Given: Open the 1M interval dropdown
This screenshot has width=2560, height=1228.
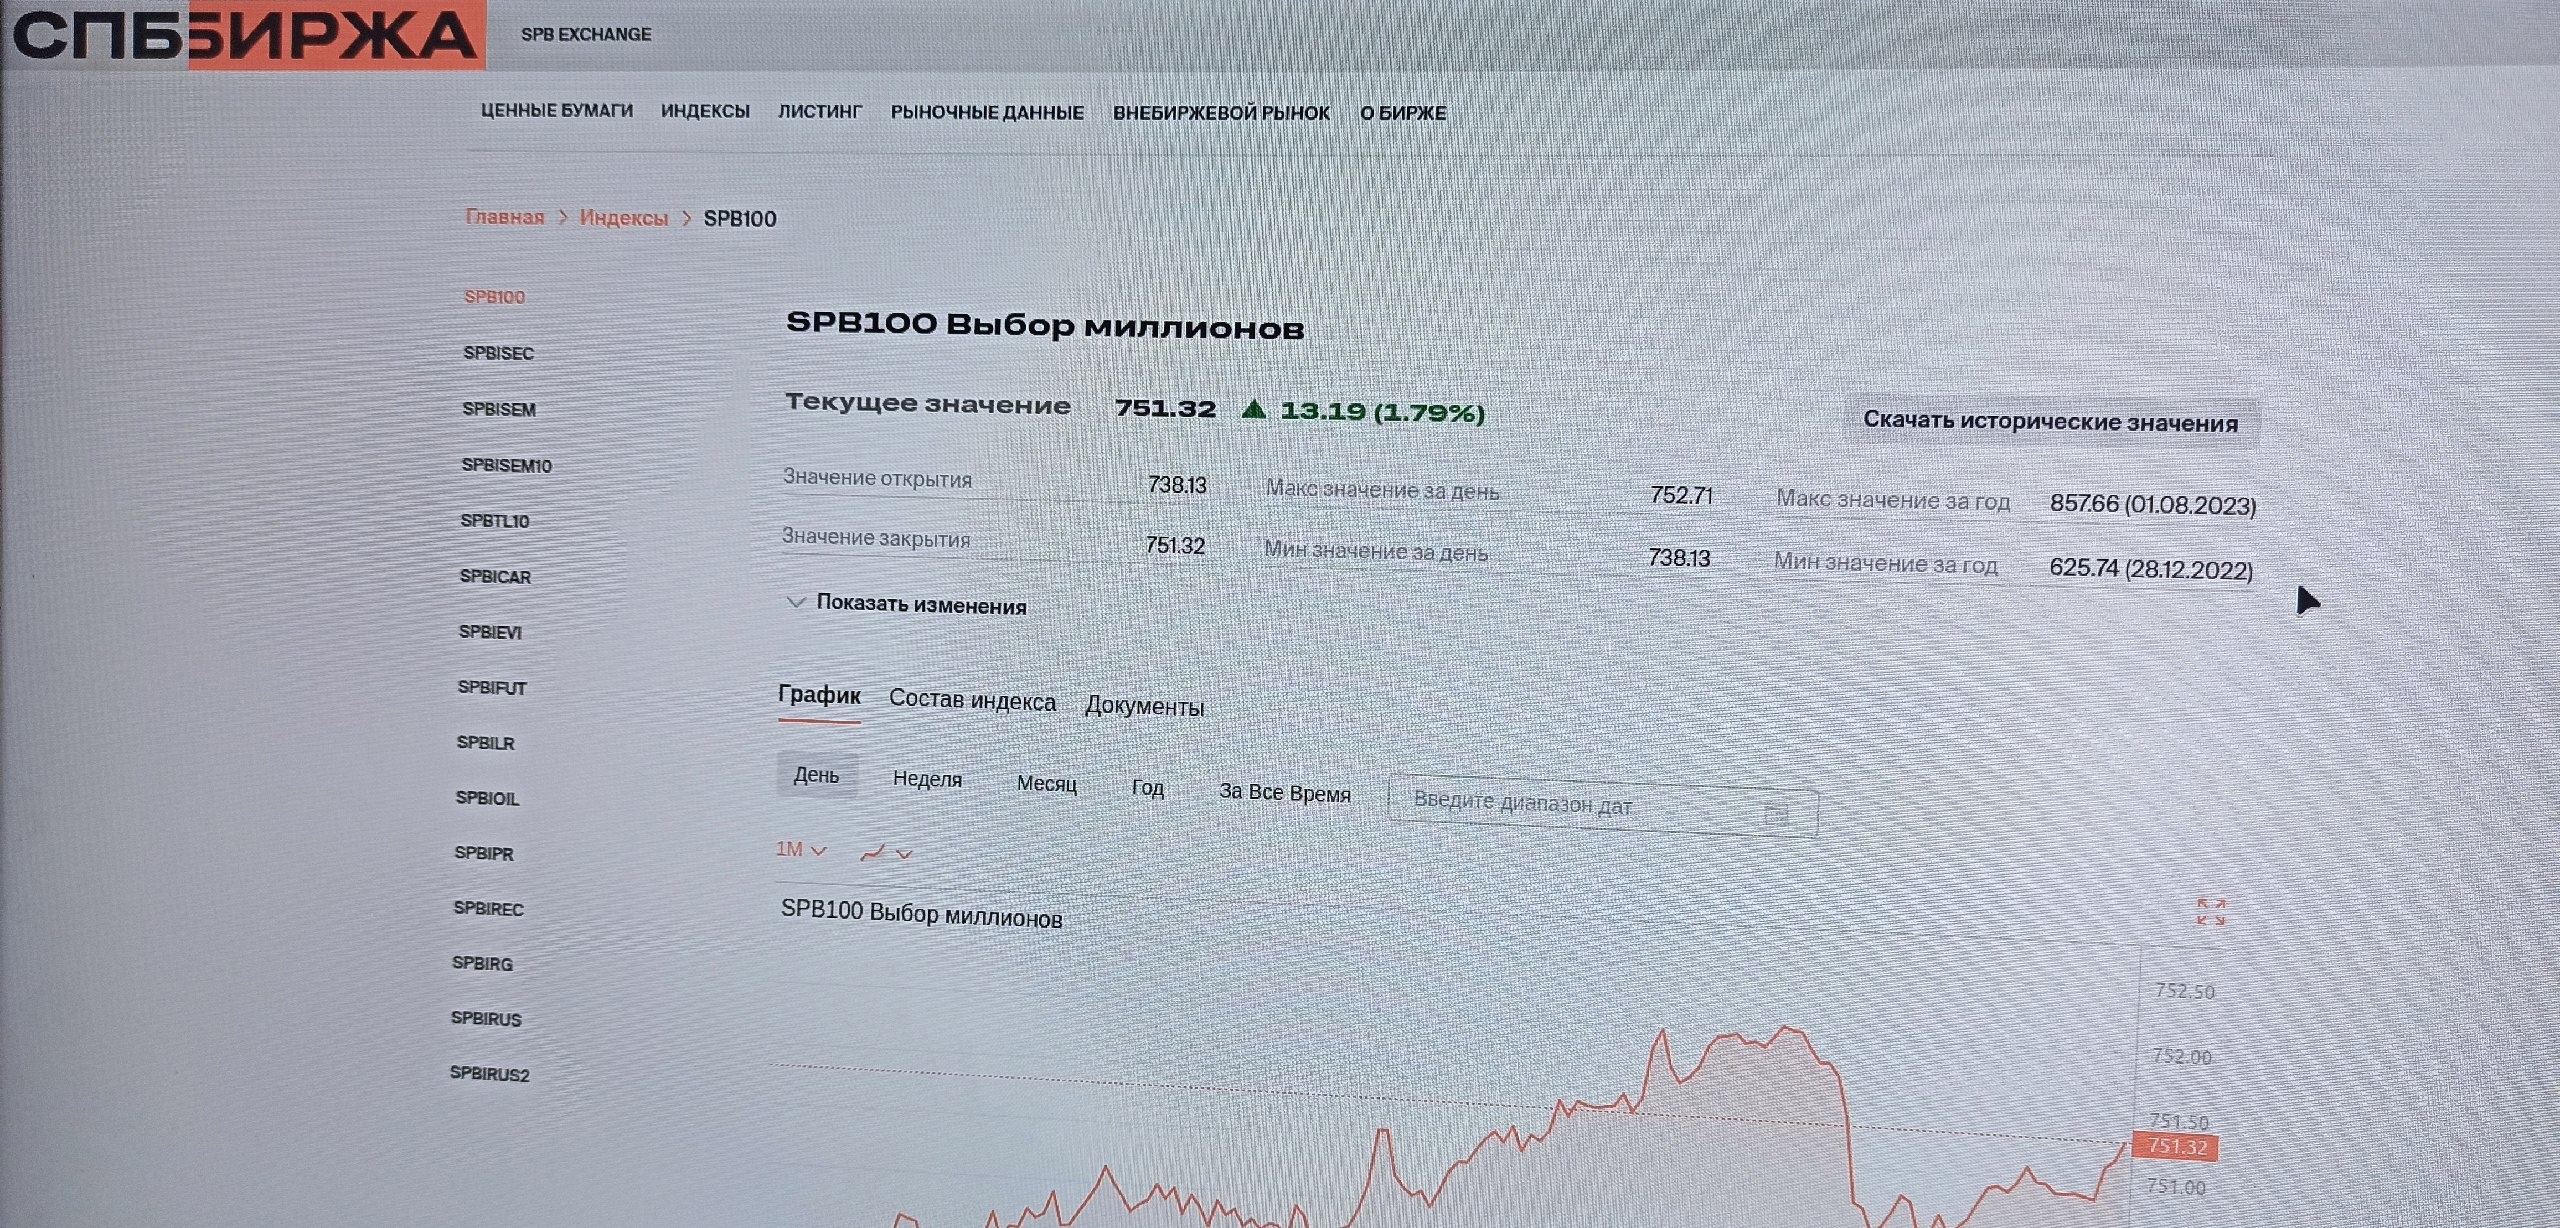Looking at the screenshot, I should (801, 850).
